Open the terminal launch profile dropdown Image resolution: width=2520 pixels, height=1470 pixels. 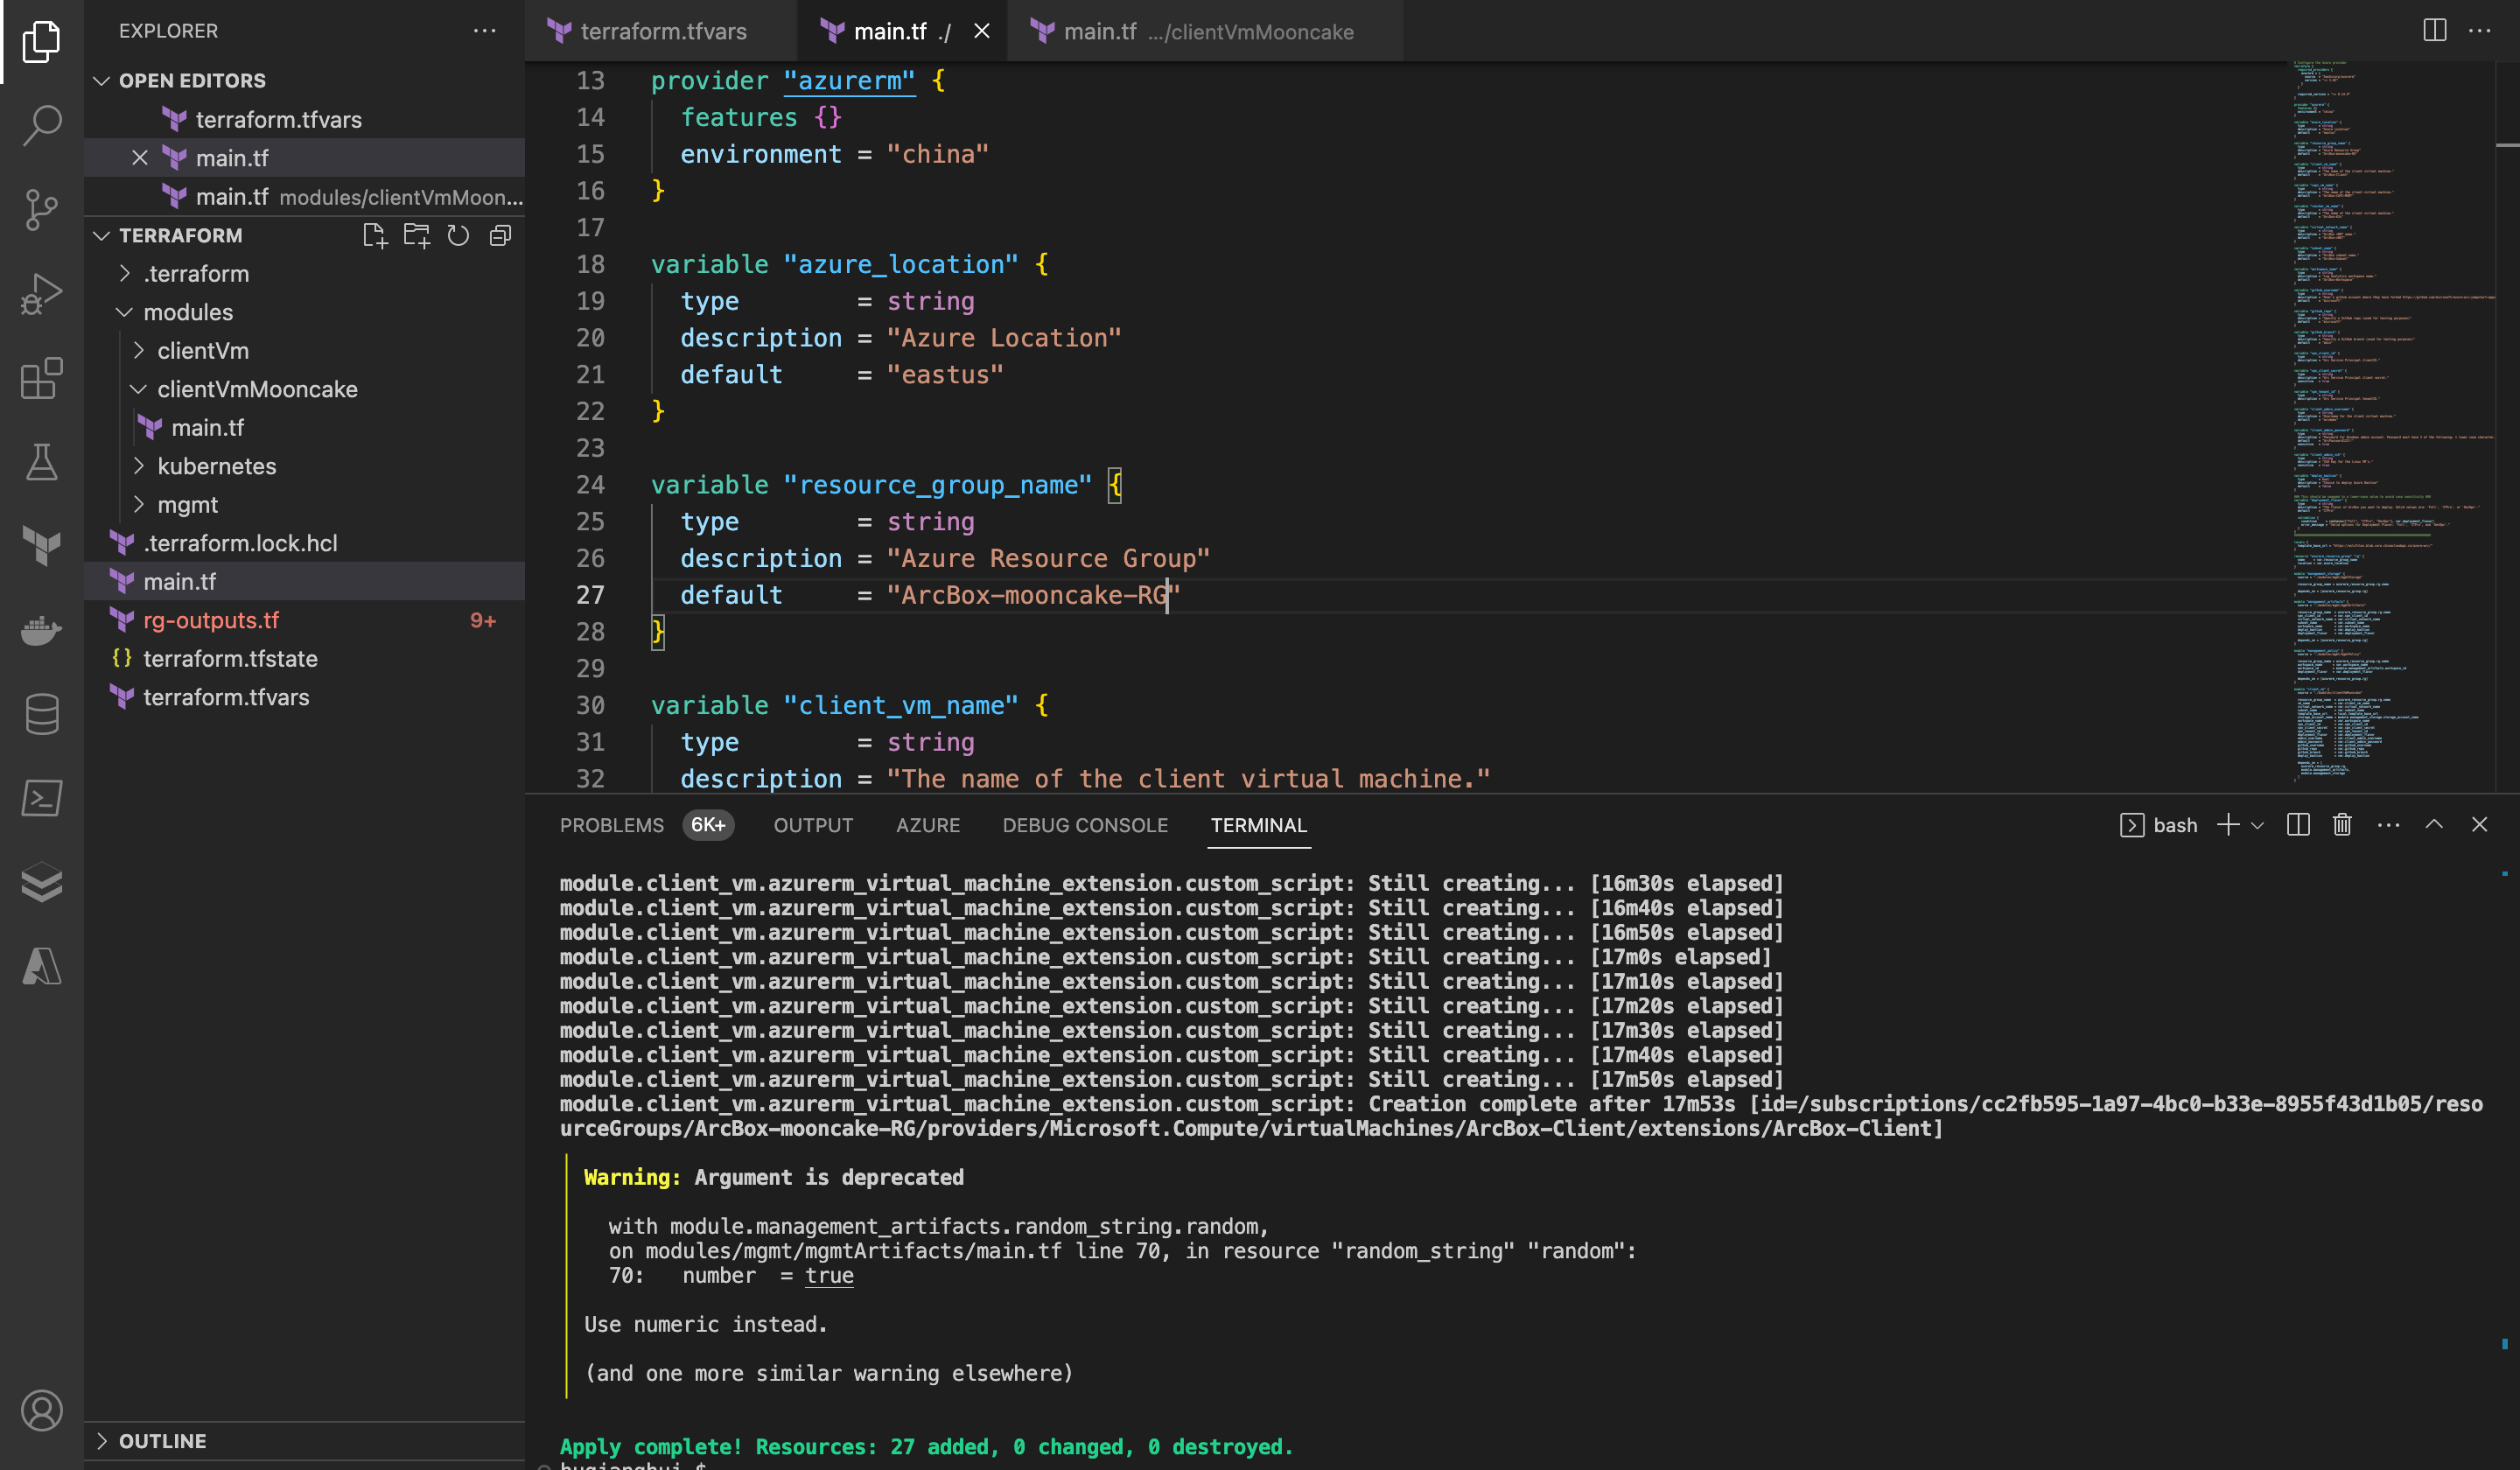(2255, 825)
